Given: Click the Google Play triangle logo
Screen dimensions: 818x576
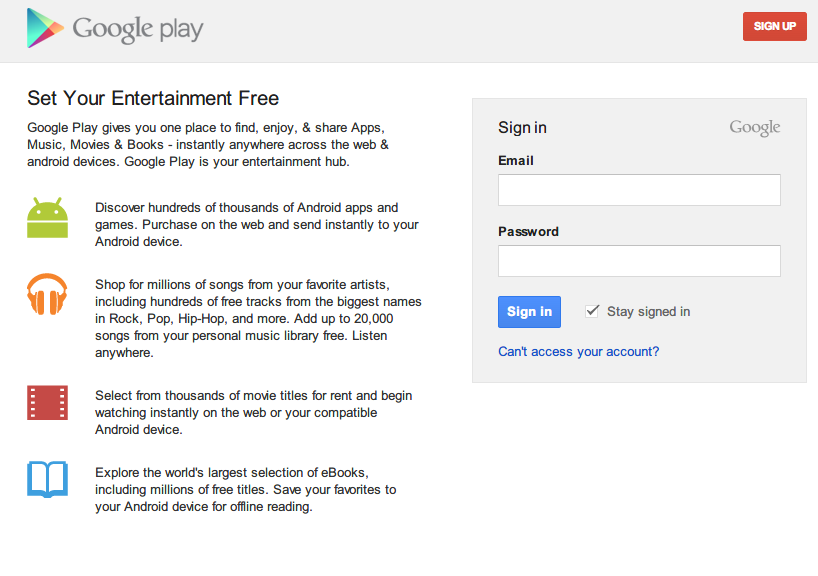Looking at the screenshot, I should [x=44, y=28].
